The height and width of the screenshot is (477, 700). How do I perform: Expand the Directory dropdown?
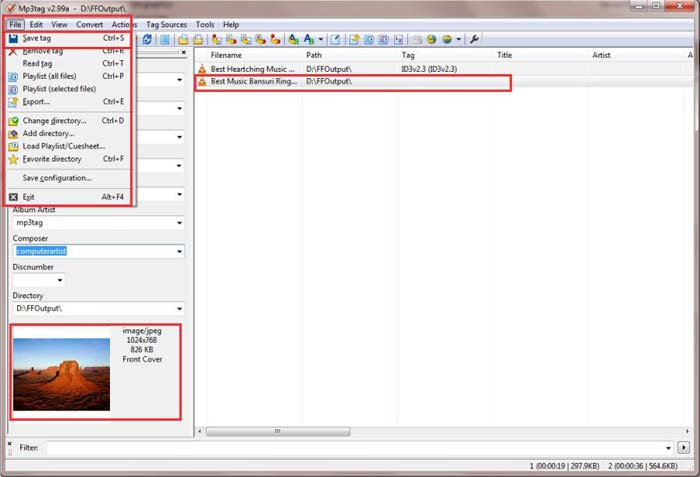[179, 309]
